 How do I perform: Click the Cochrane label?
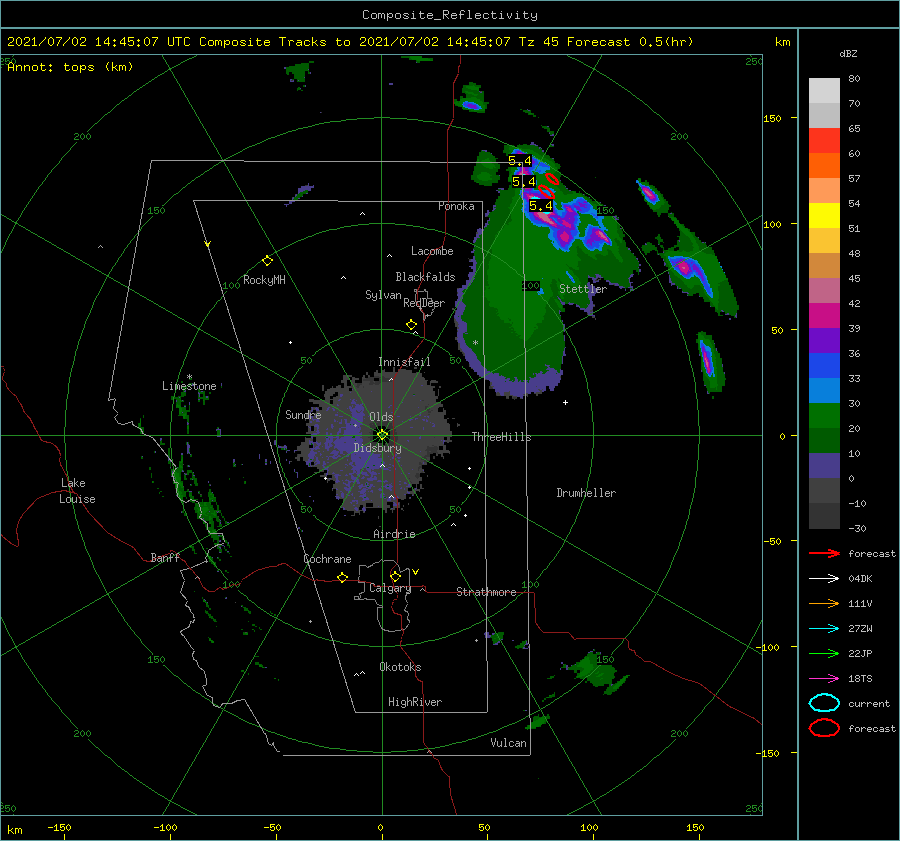tap(327, 559)
